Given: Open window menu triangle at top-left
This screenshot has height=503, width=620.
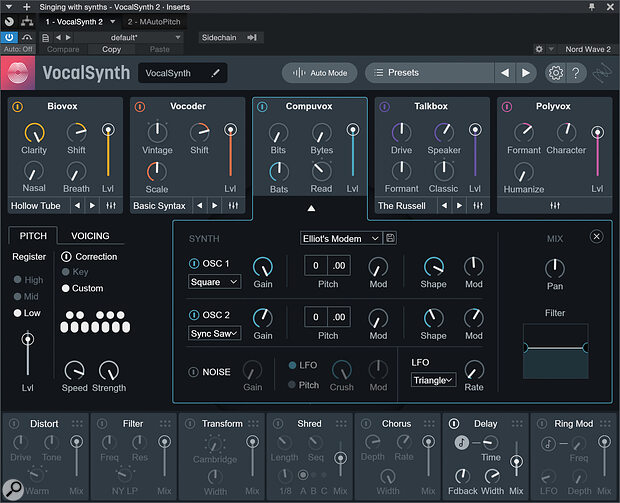Looking at the screenshot, I should (9, 7).
